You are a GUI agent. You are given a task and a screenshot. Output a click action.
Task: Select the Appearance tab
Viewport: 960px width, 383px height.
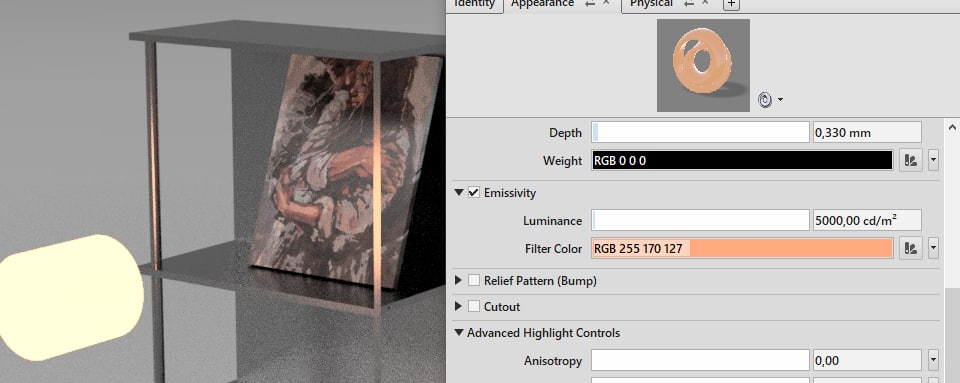pos(542,4)
